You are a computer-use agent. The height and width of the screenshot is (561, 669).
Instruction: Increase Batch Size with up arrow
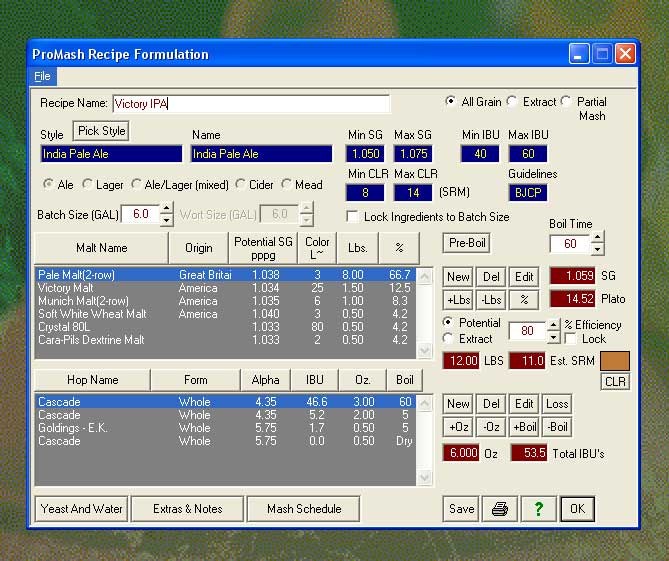point(167,209)
